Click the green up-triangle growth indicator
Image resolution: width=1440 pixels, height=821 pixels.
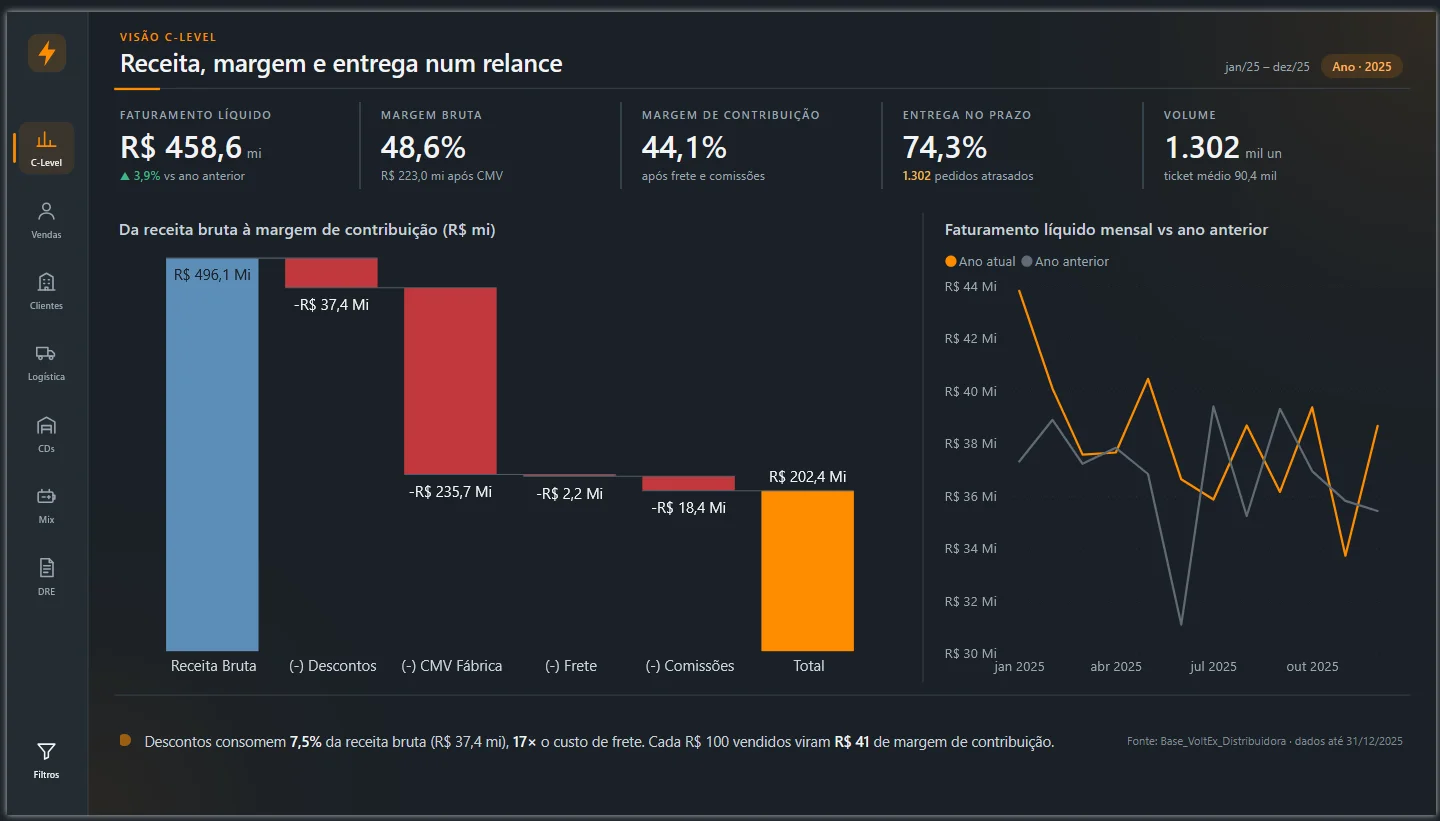[x=125, y=176]
